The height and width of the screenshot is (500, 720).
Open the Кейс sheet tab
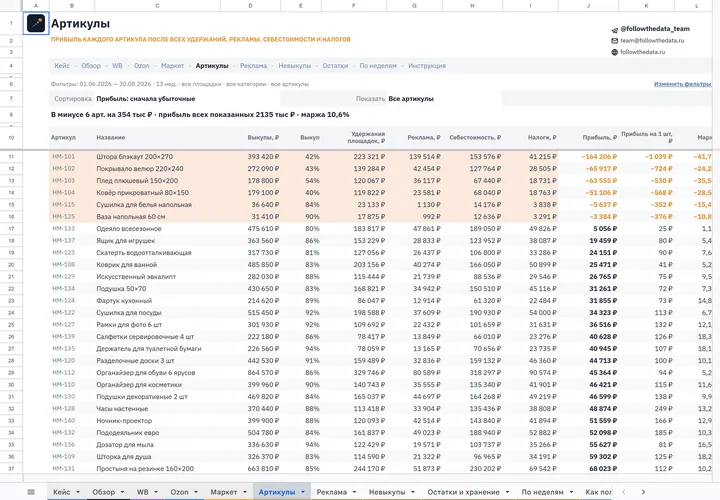click(62, 492)
